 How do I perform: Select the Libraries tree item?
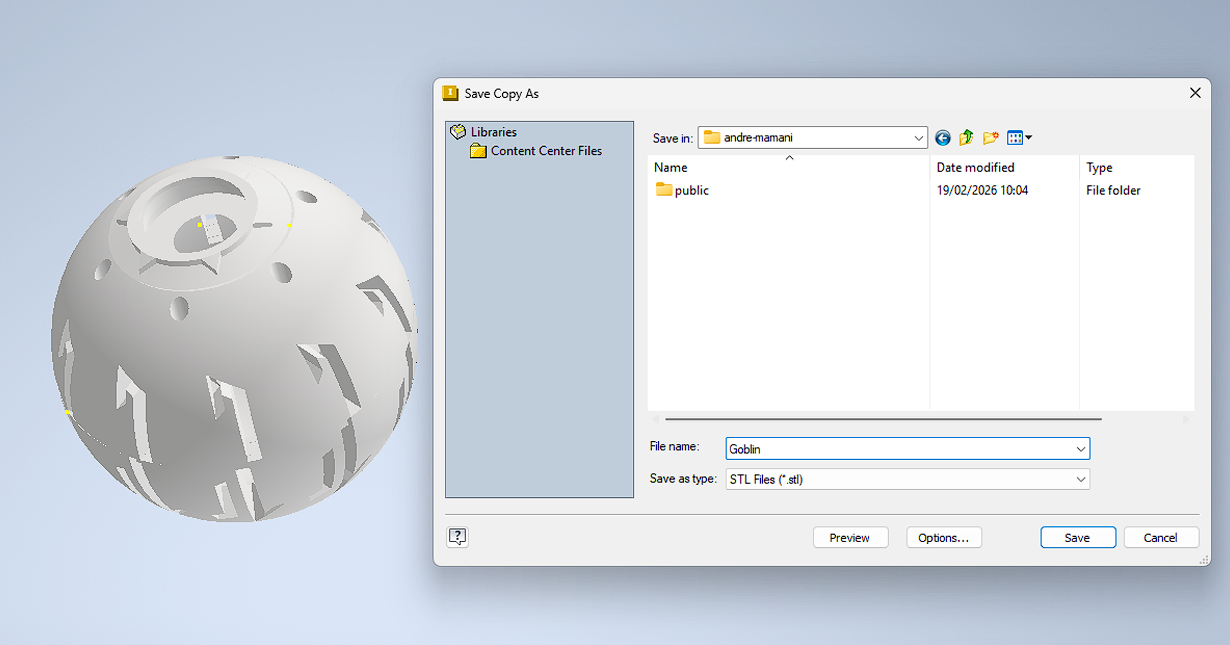point(494,132)
